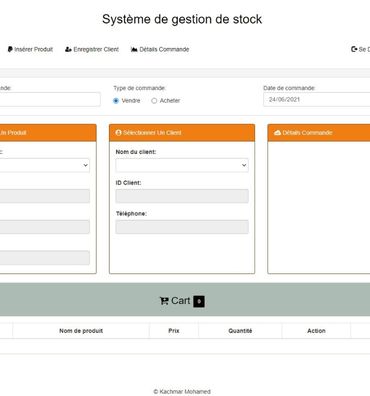Click the Action column header
Screen dimensions: 370x396
(316, 331)
